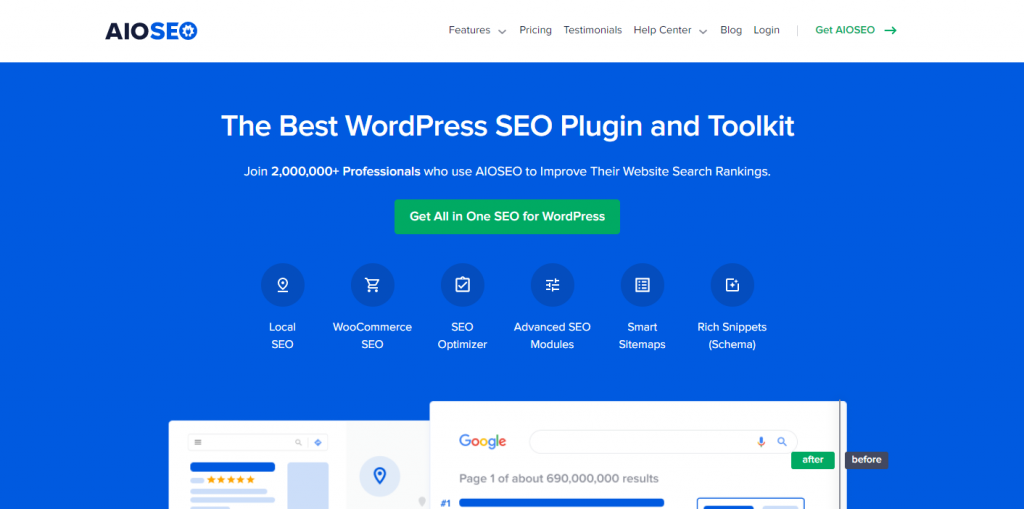The image size is (1024, 509).
Task: Expand the Help Center chevron
Action: [x=703, y=31]
